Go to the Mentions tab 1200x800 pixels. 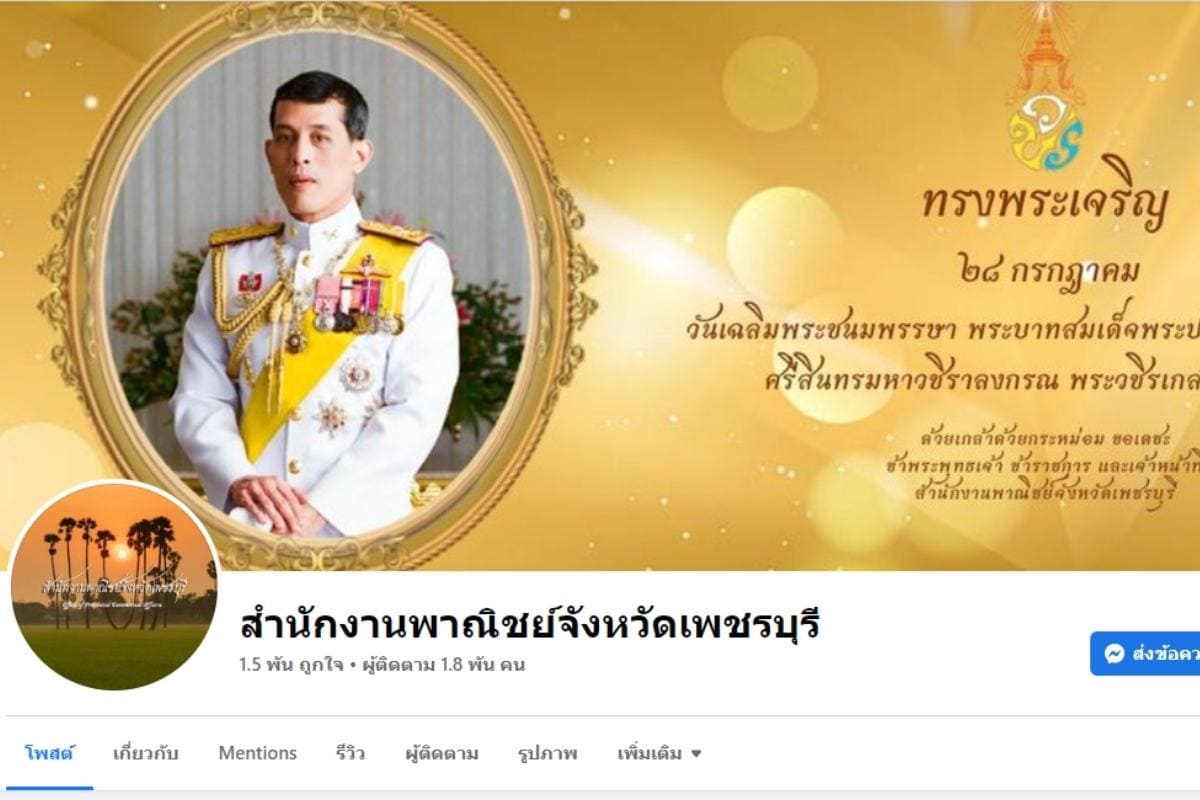(x=257, y=753)
